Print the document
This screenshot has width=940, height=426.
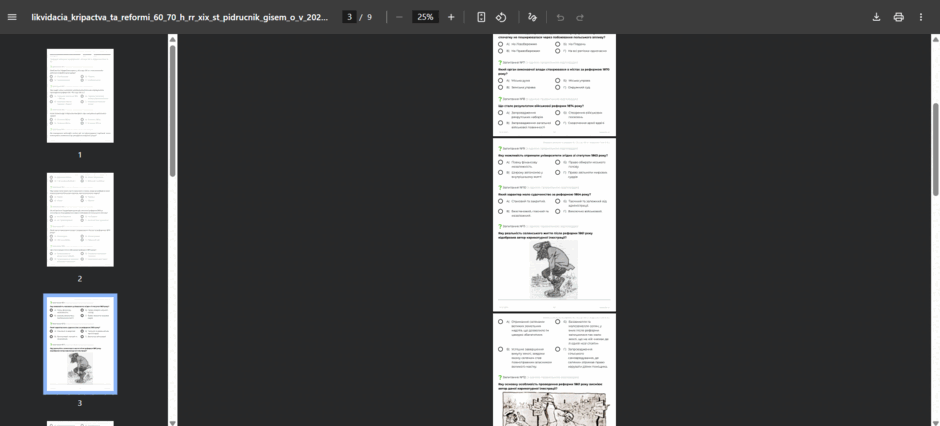pos(898,17)
